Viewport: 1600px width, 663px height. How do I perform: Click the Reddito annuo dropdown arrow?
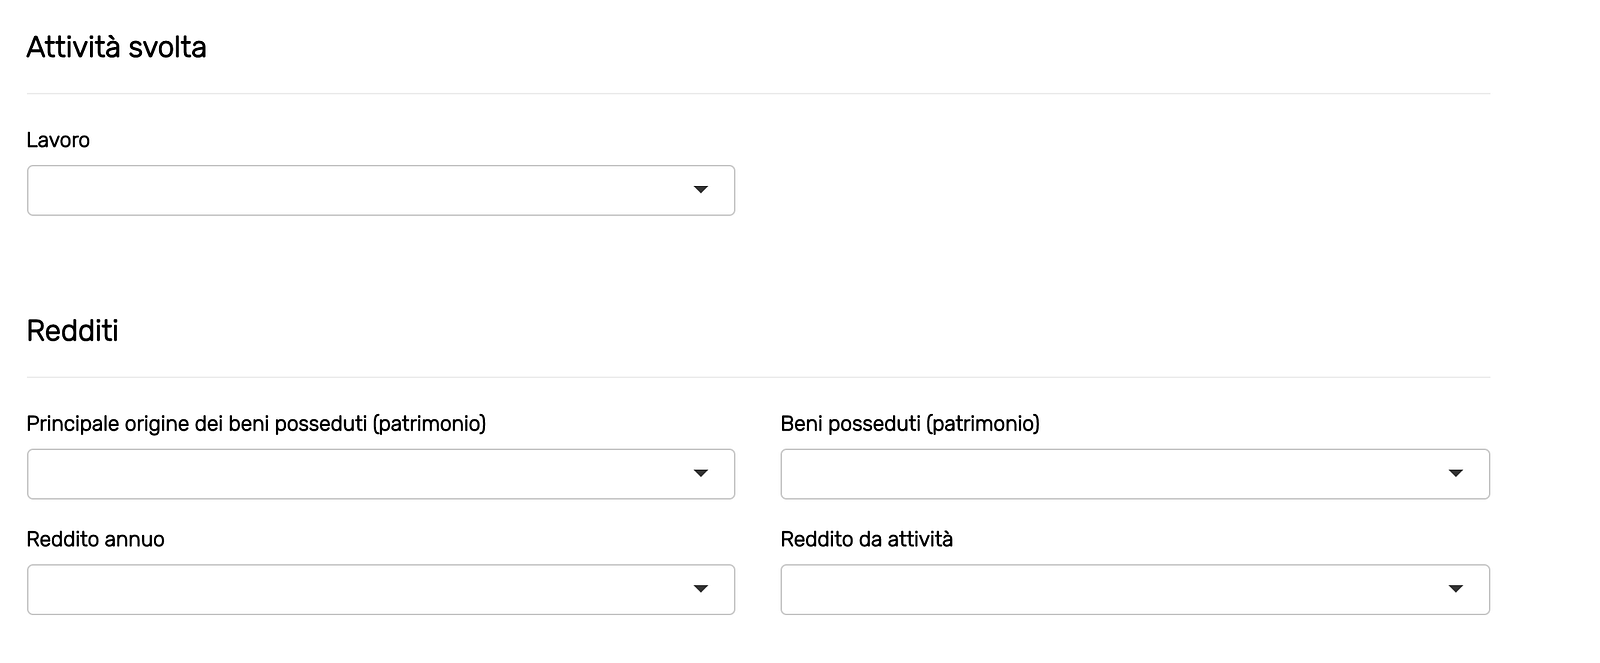coord(701,589)
